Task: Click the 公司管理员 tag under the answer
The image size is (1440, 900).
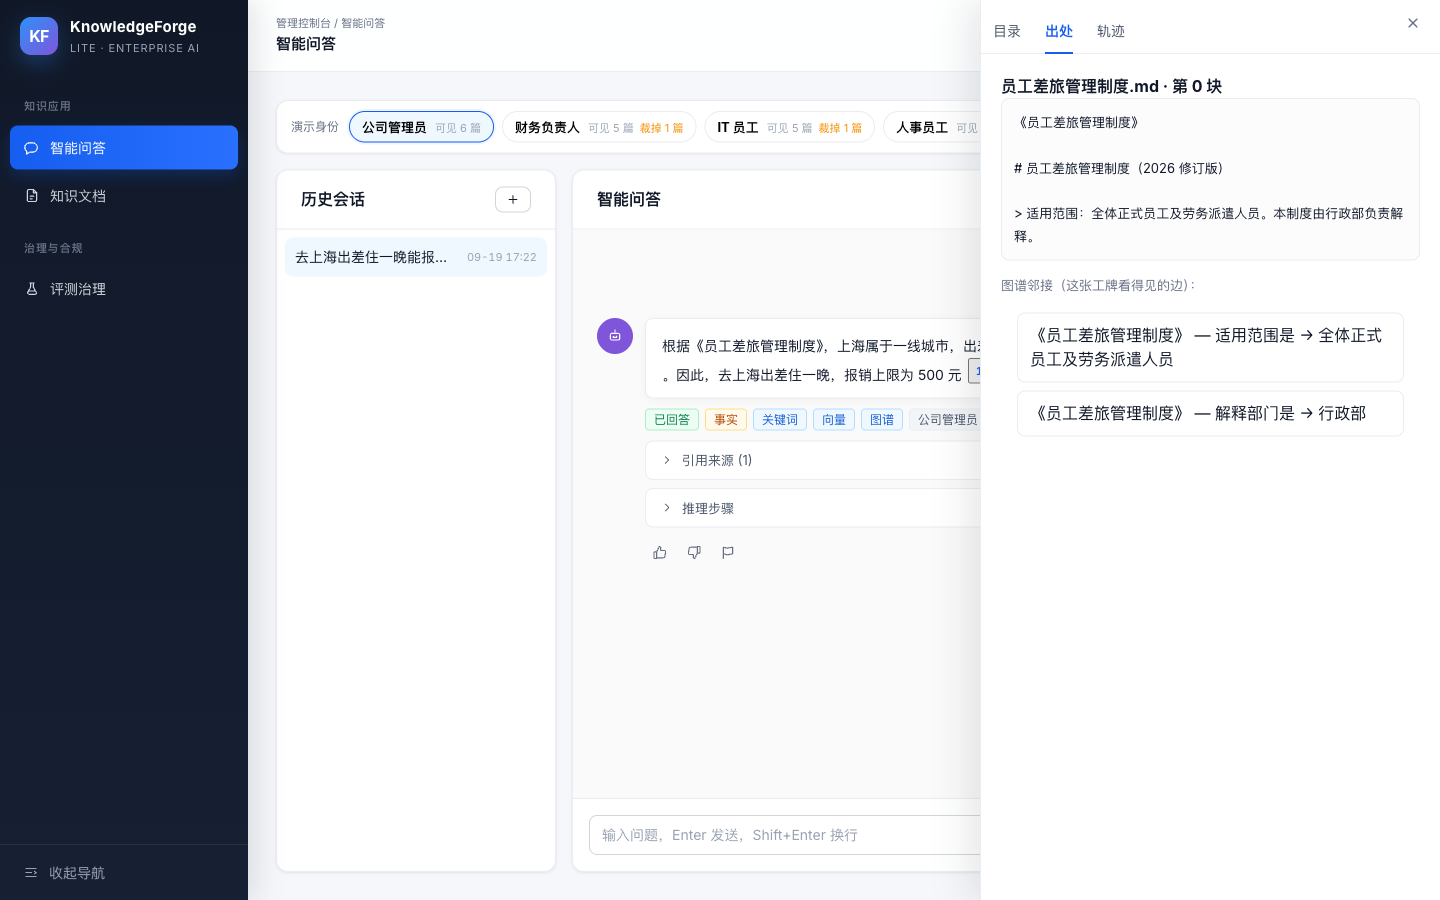Action: [946, 420]
